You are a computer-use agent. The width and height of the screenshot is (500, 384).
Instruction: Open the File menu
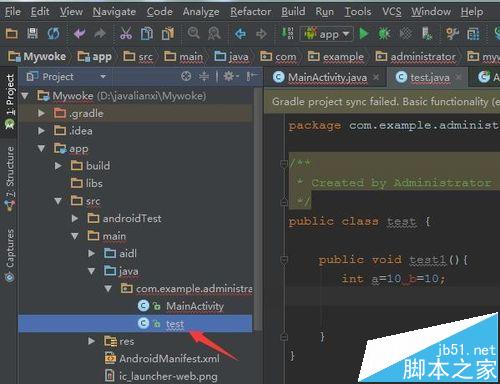point(13,12)
